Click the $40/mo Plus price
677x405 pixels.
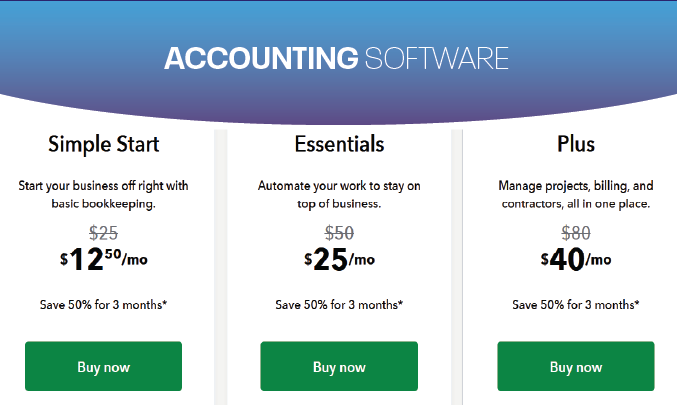click(x=576, y=259)
